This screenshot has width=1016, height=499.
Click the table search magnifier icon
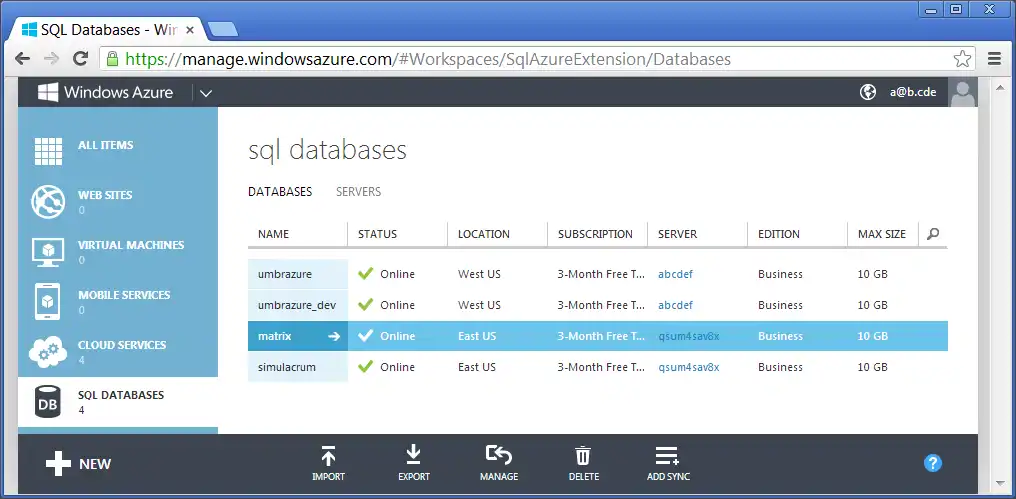click(933, 234)
